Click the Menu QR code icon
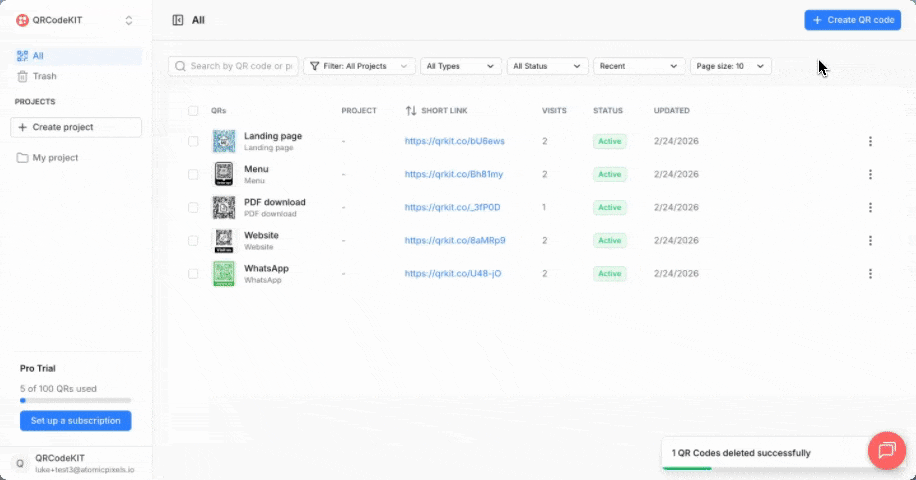Image resolution: width=916 pixels, height=480 pixels. click(x=224, y=174)
